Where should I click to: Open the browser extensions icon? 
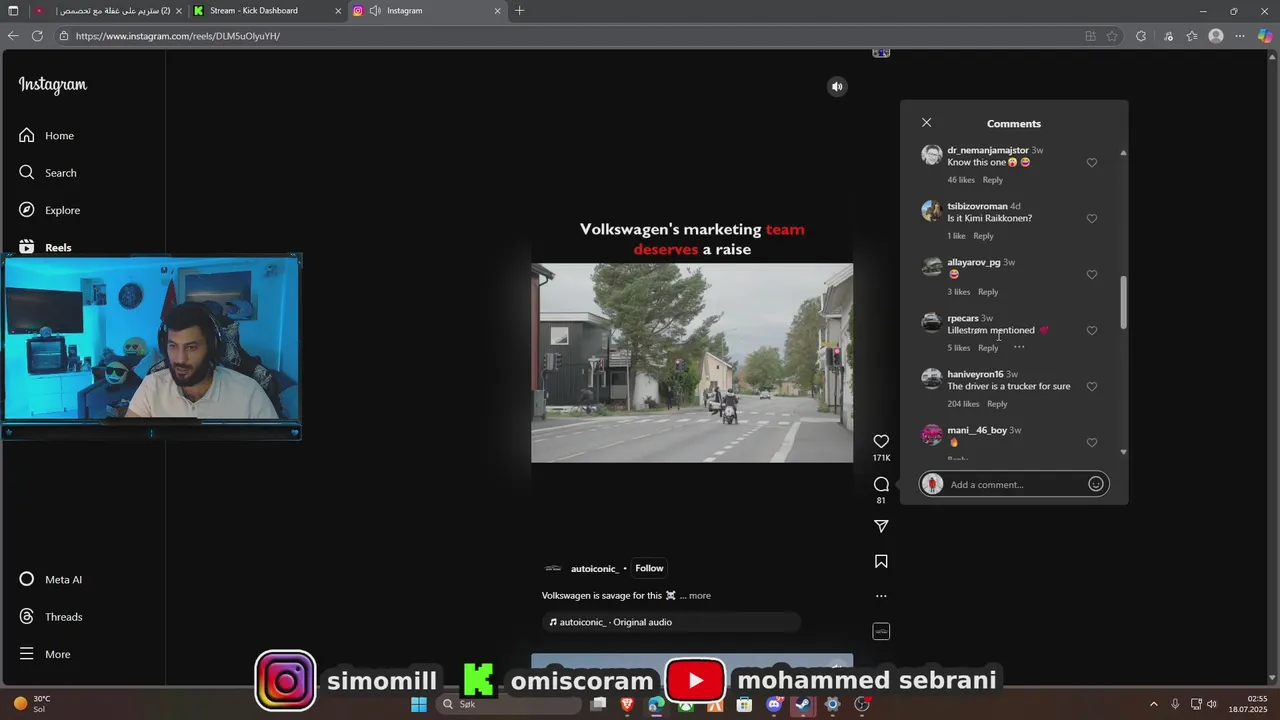[x=1141, y=36]
